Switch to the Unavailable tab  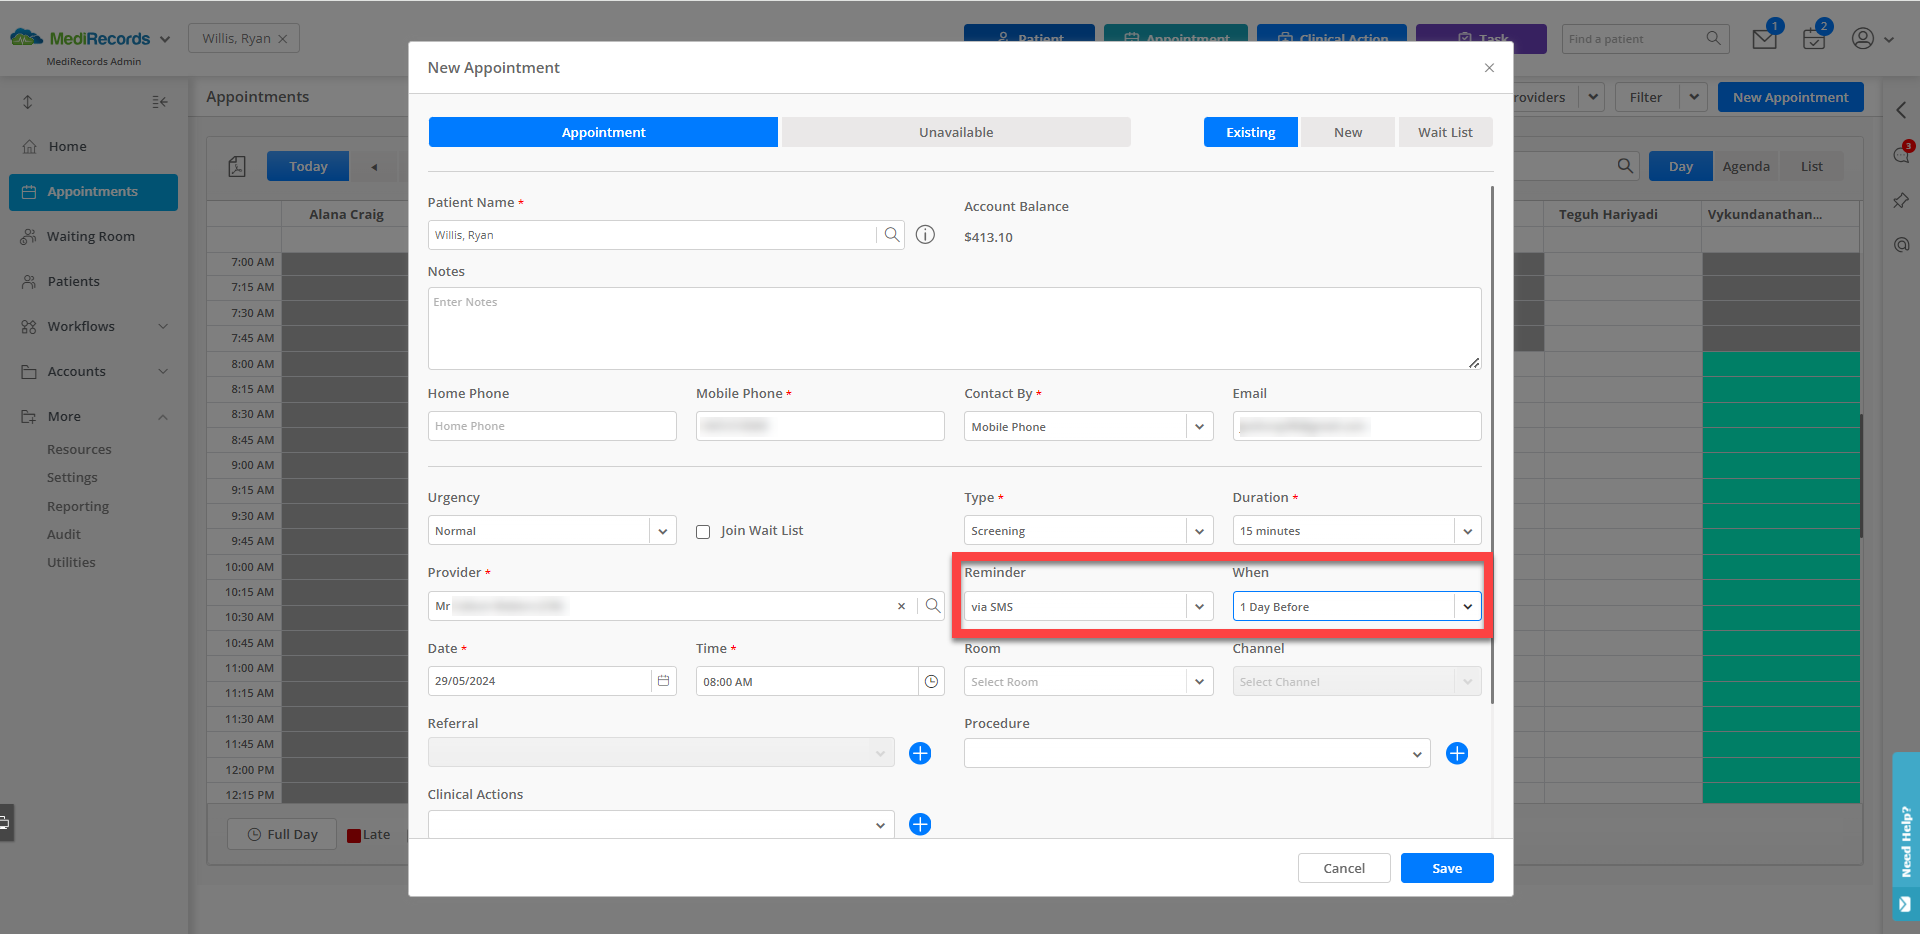pyautogui.click(x=955, y=131)
